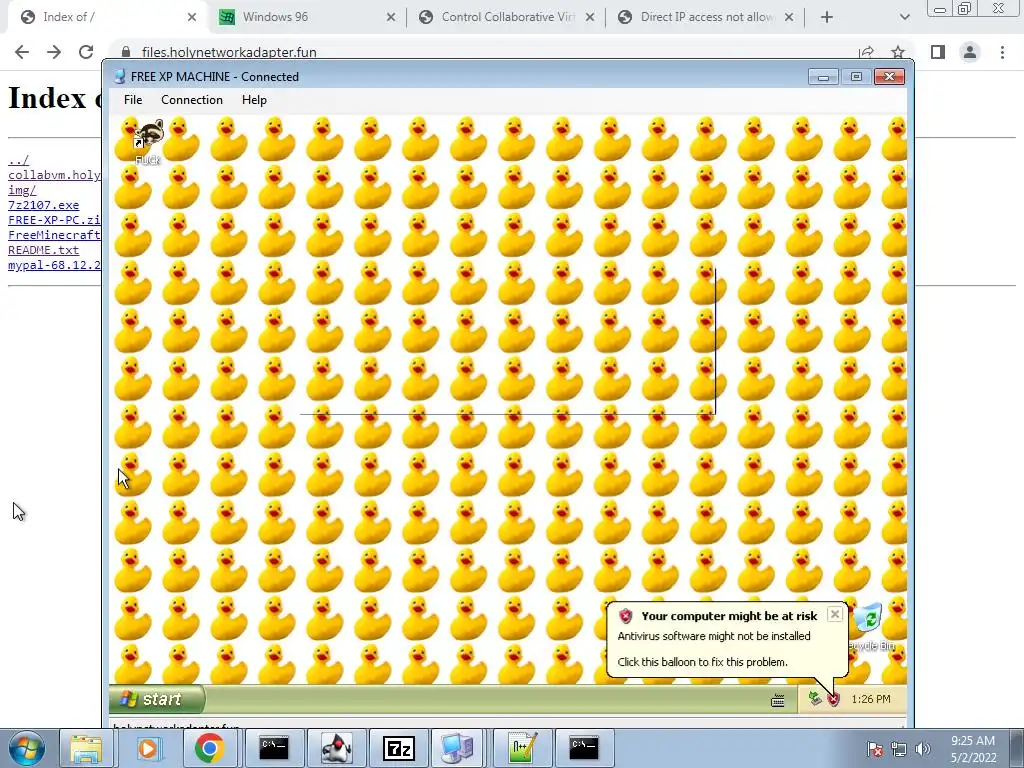The width and height of the screenshot is (1024, 768).
Task: Dismiss the 'Your computer might be at risk' balloon
Action: 835,615
